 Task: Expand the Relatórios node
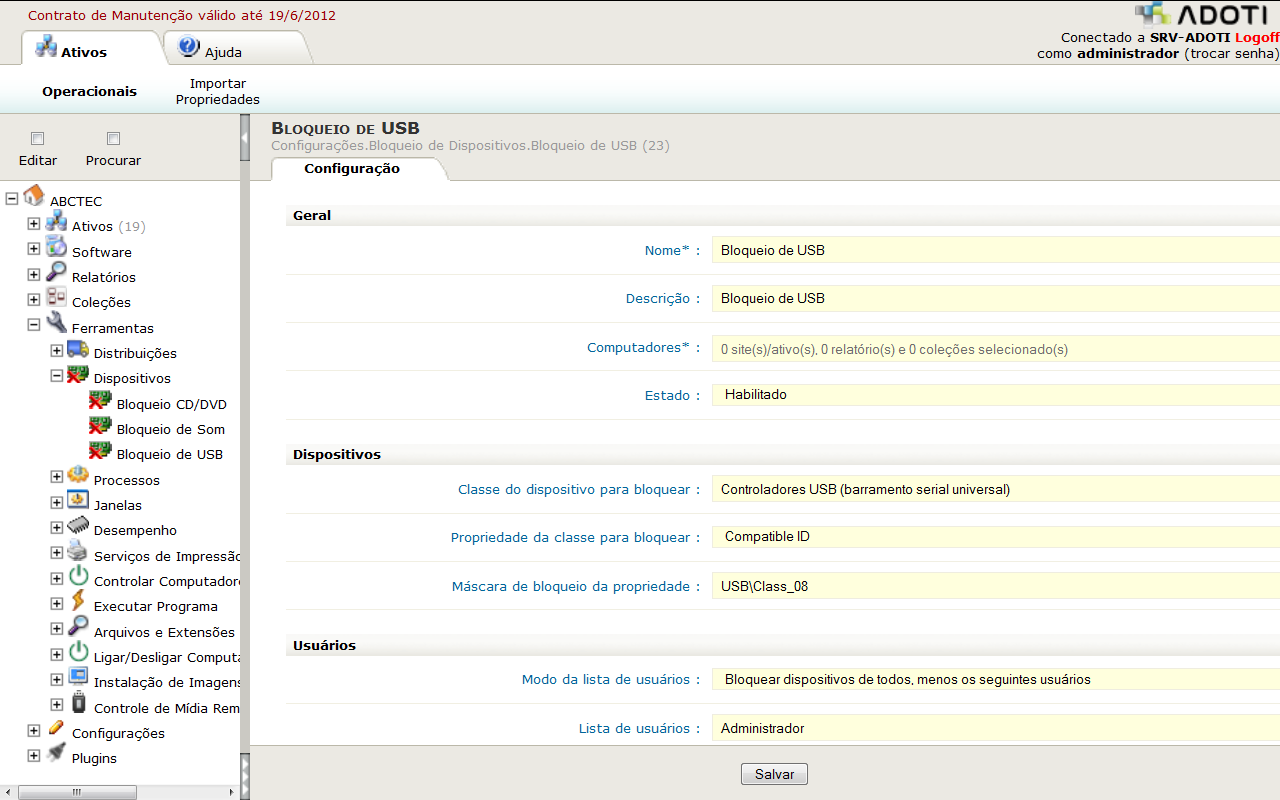click(34, 274)
